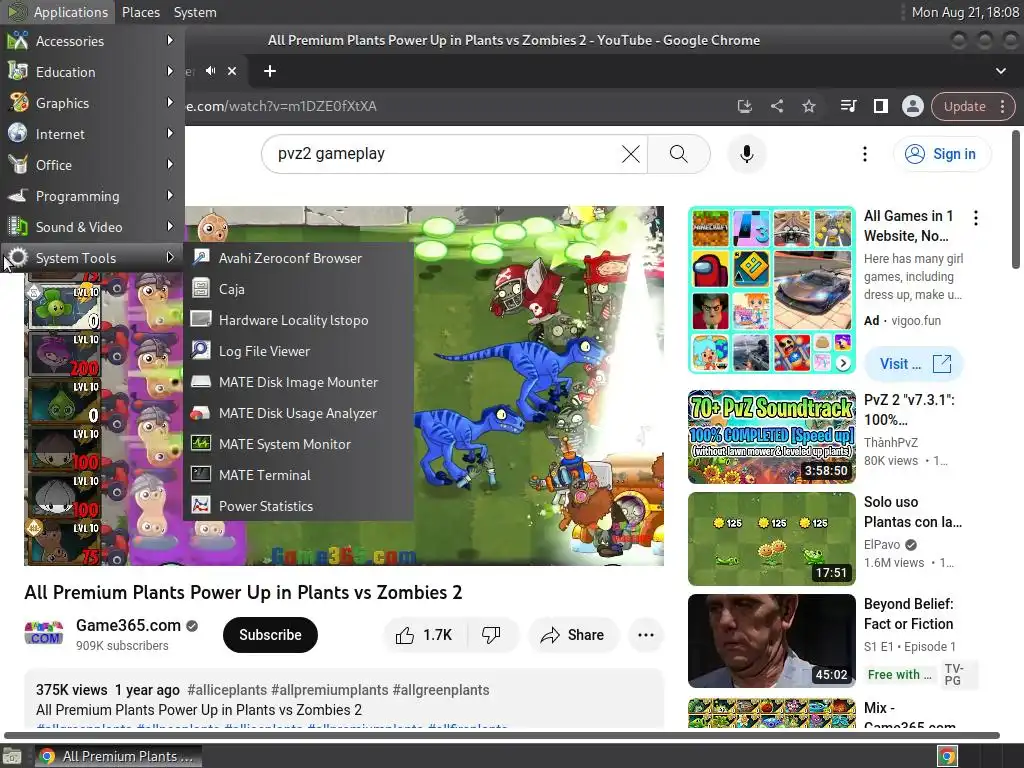Image resolution: width=1024 pixels, height=768 pixels.
Task: Expand the Accessories submenu
Action: (x=91, y=40)
